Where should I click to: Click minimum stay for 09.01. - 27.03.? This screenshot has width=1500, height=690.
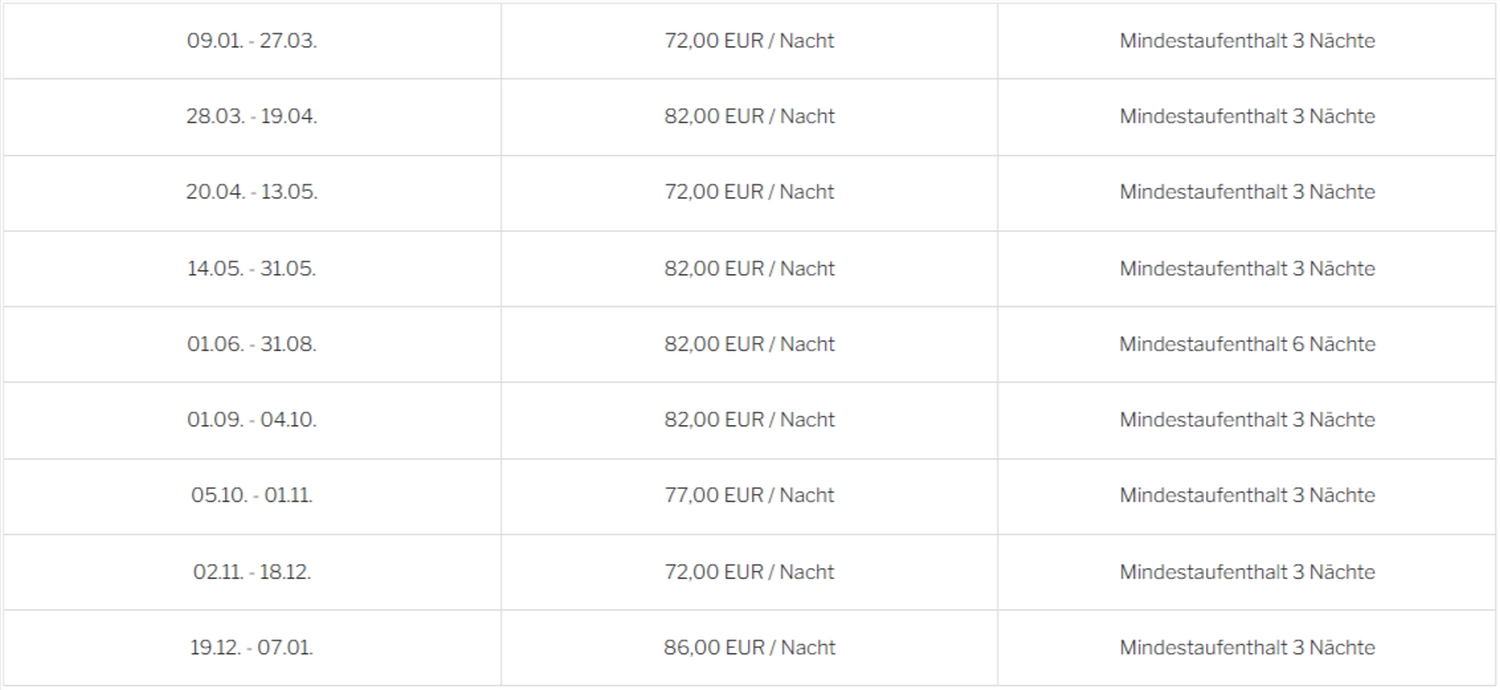pyautogui.click(x=1247, y=41)
